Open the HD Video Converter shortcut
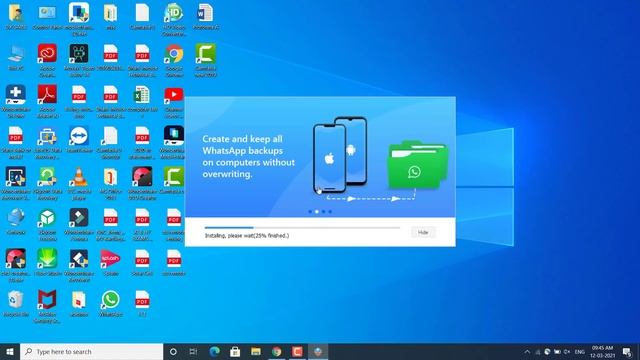The width and height of the screenshot is (640, 360). tap(174, 19)
